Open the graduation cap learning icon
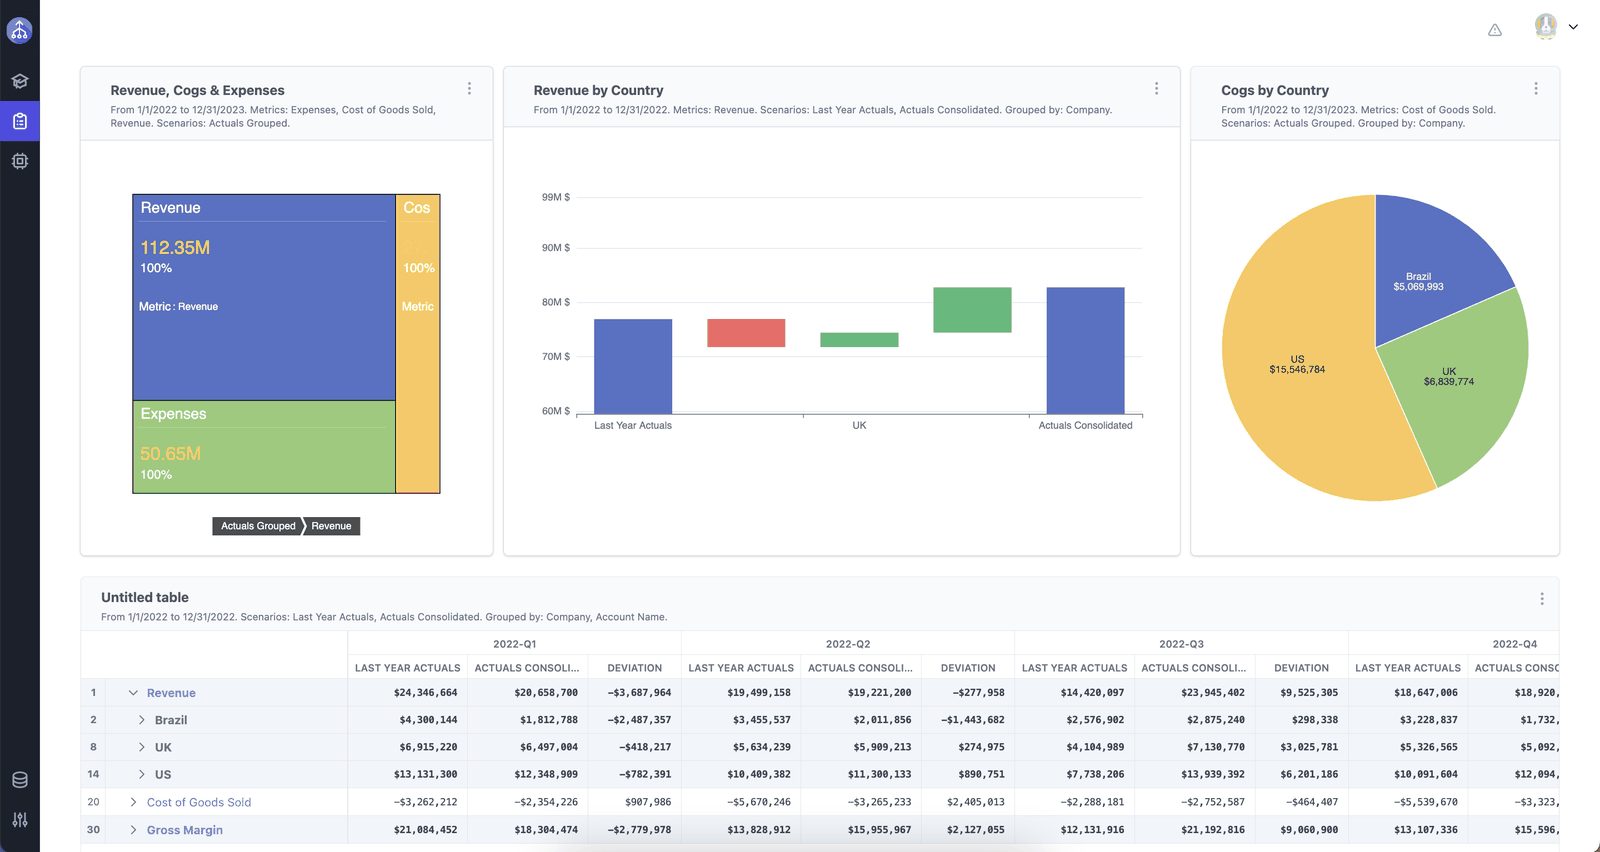Image resolution: width=1600 pixels, height=852 pixels. coord(19,81)
